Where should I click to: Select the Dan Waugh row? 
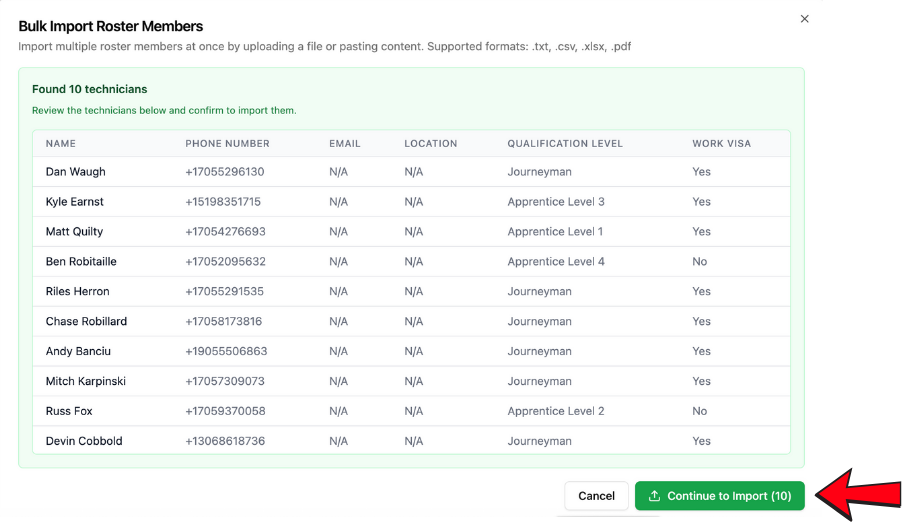pyautogui.click(x=75, y=172)
